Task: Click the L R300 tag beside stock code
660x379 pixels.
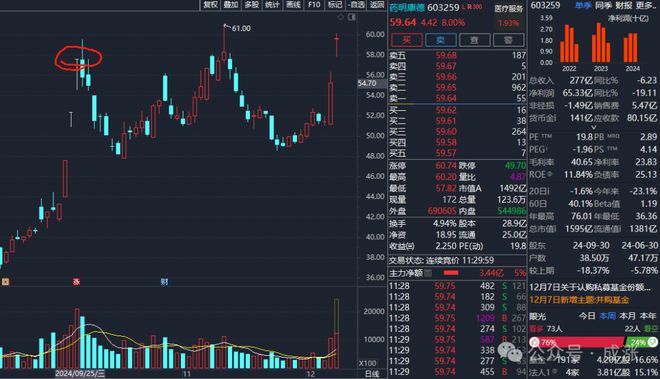Action: pos(472,7)
